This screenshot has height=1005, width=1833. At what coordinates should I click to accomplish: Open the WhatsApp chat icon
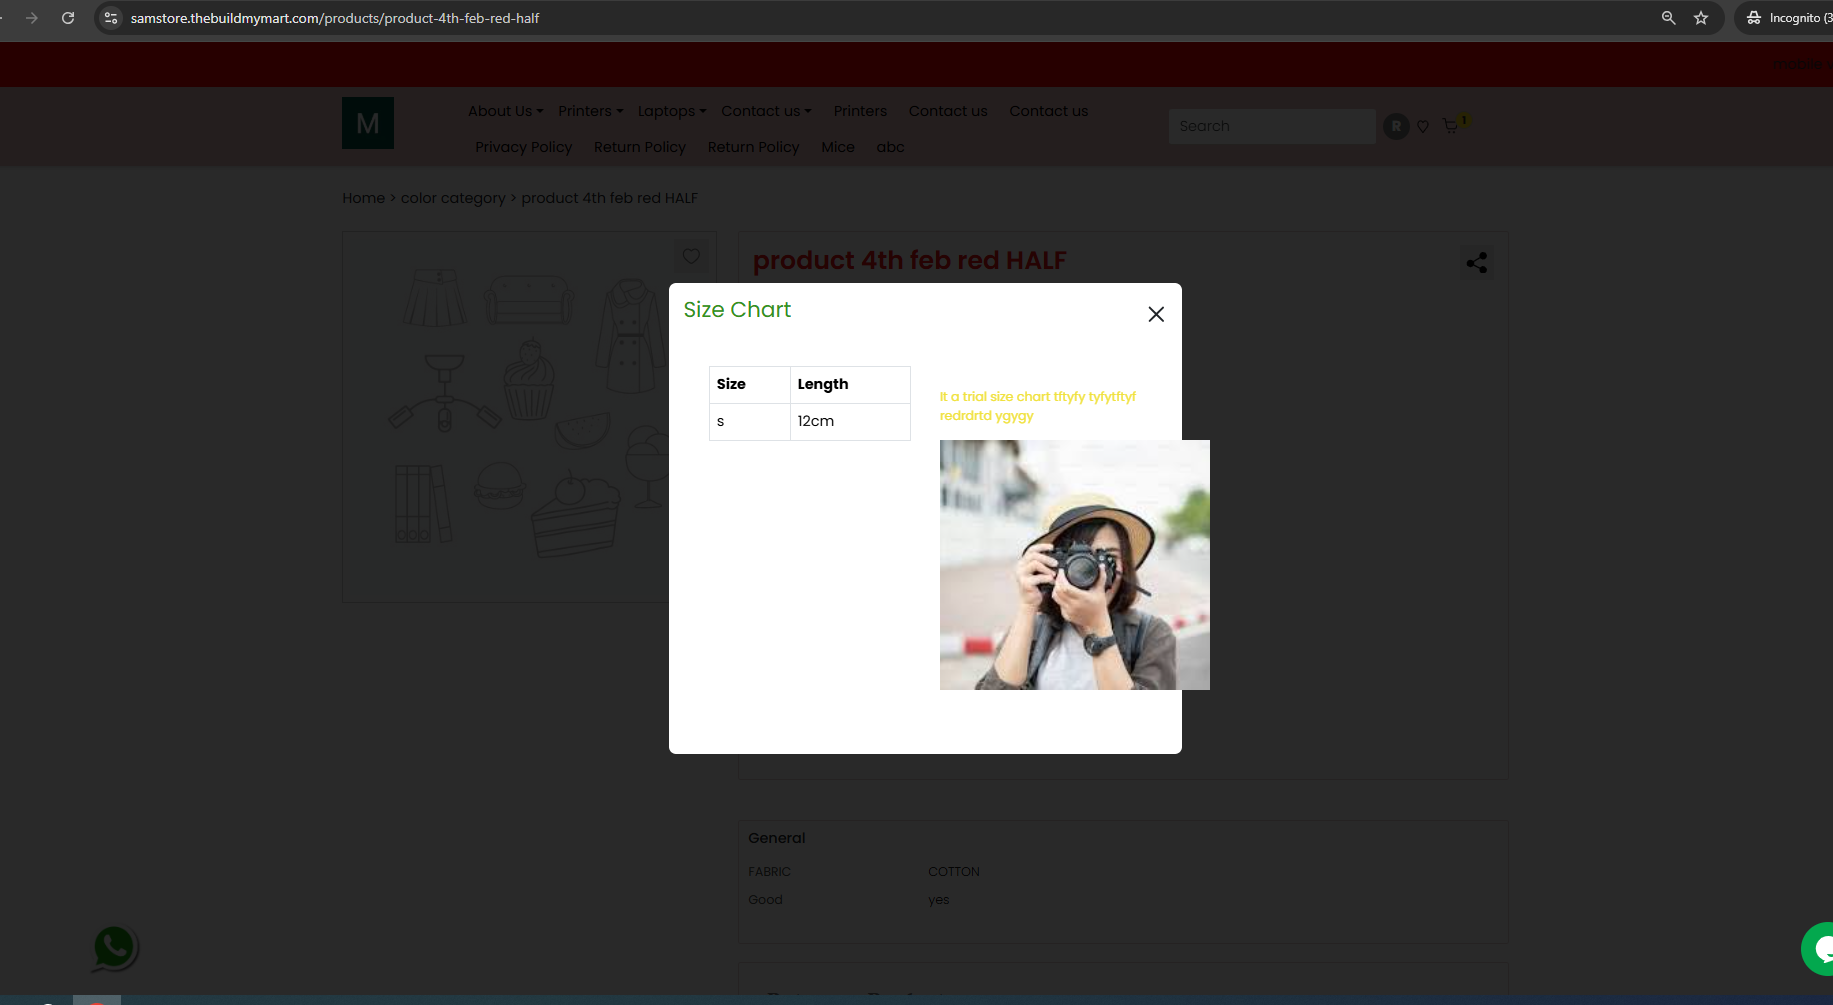click(x=114, y=948)
